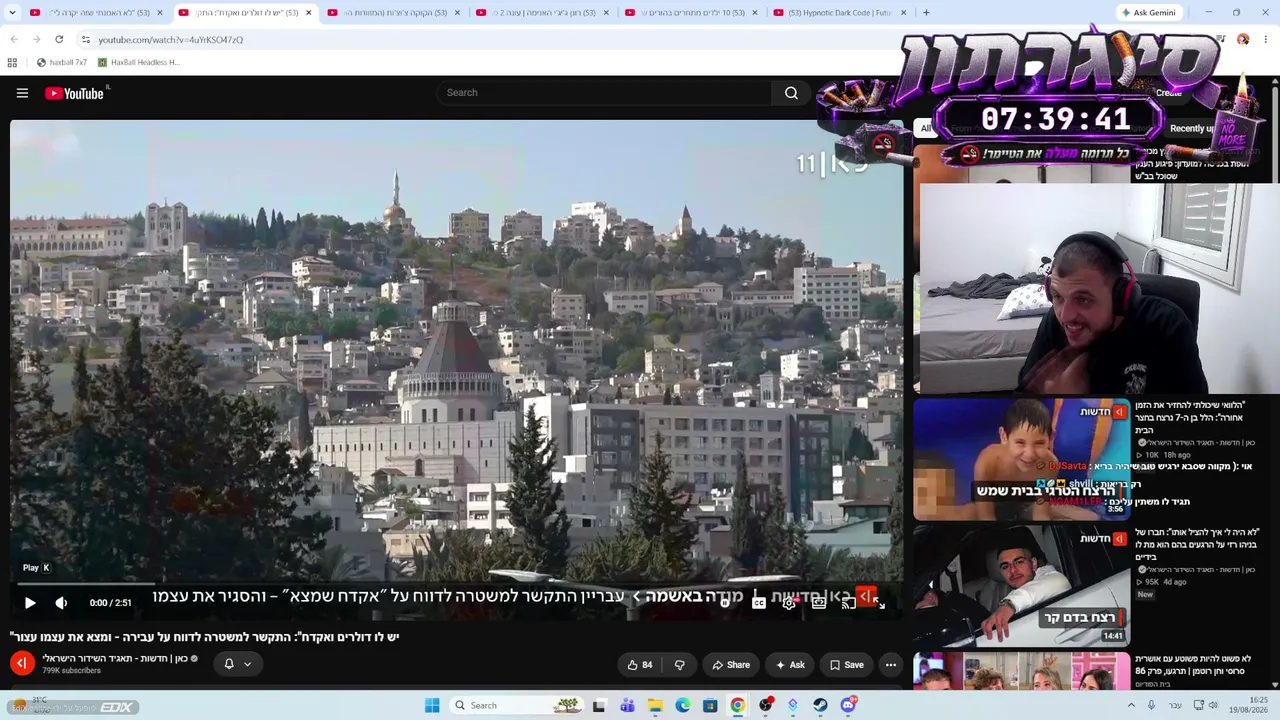
Task: Open the HaxBall Headless bookmark
Action: [138, 62]
